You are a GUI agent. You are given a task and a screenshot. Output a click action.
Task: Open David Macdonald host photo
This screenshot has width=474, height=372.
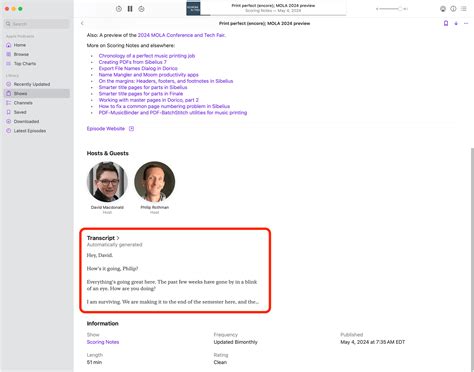pos(107,182)
